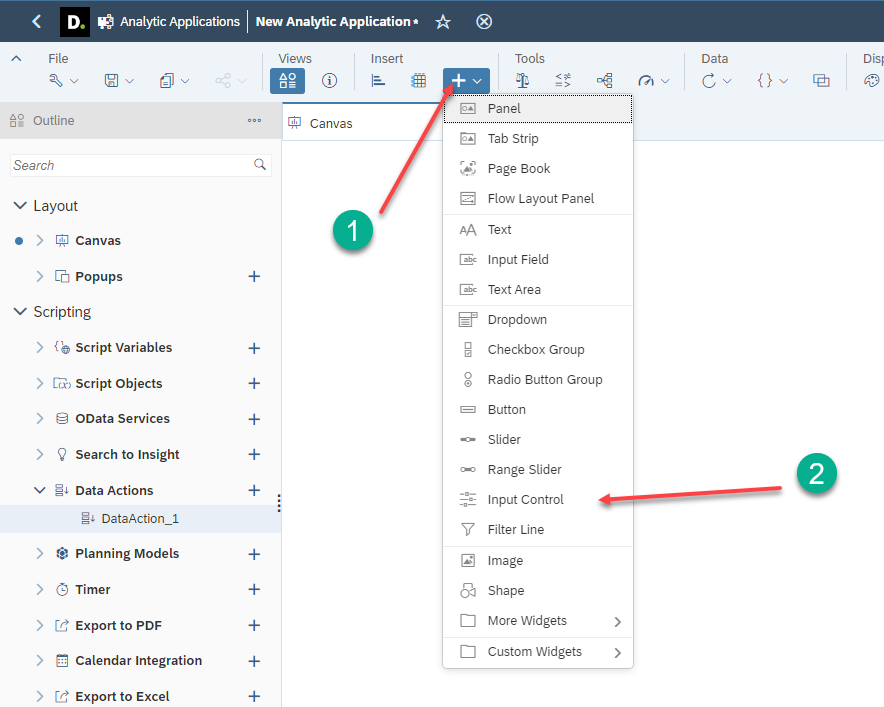Choose Dropdown from the insert menu

(516, 320)
